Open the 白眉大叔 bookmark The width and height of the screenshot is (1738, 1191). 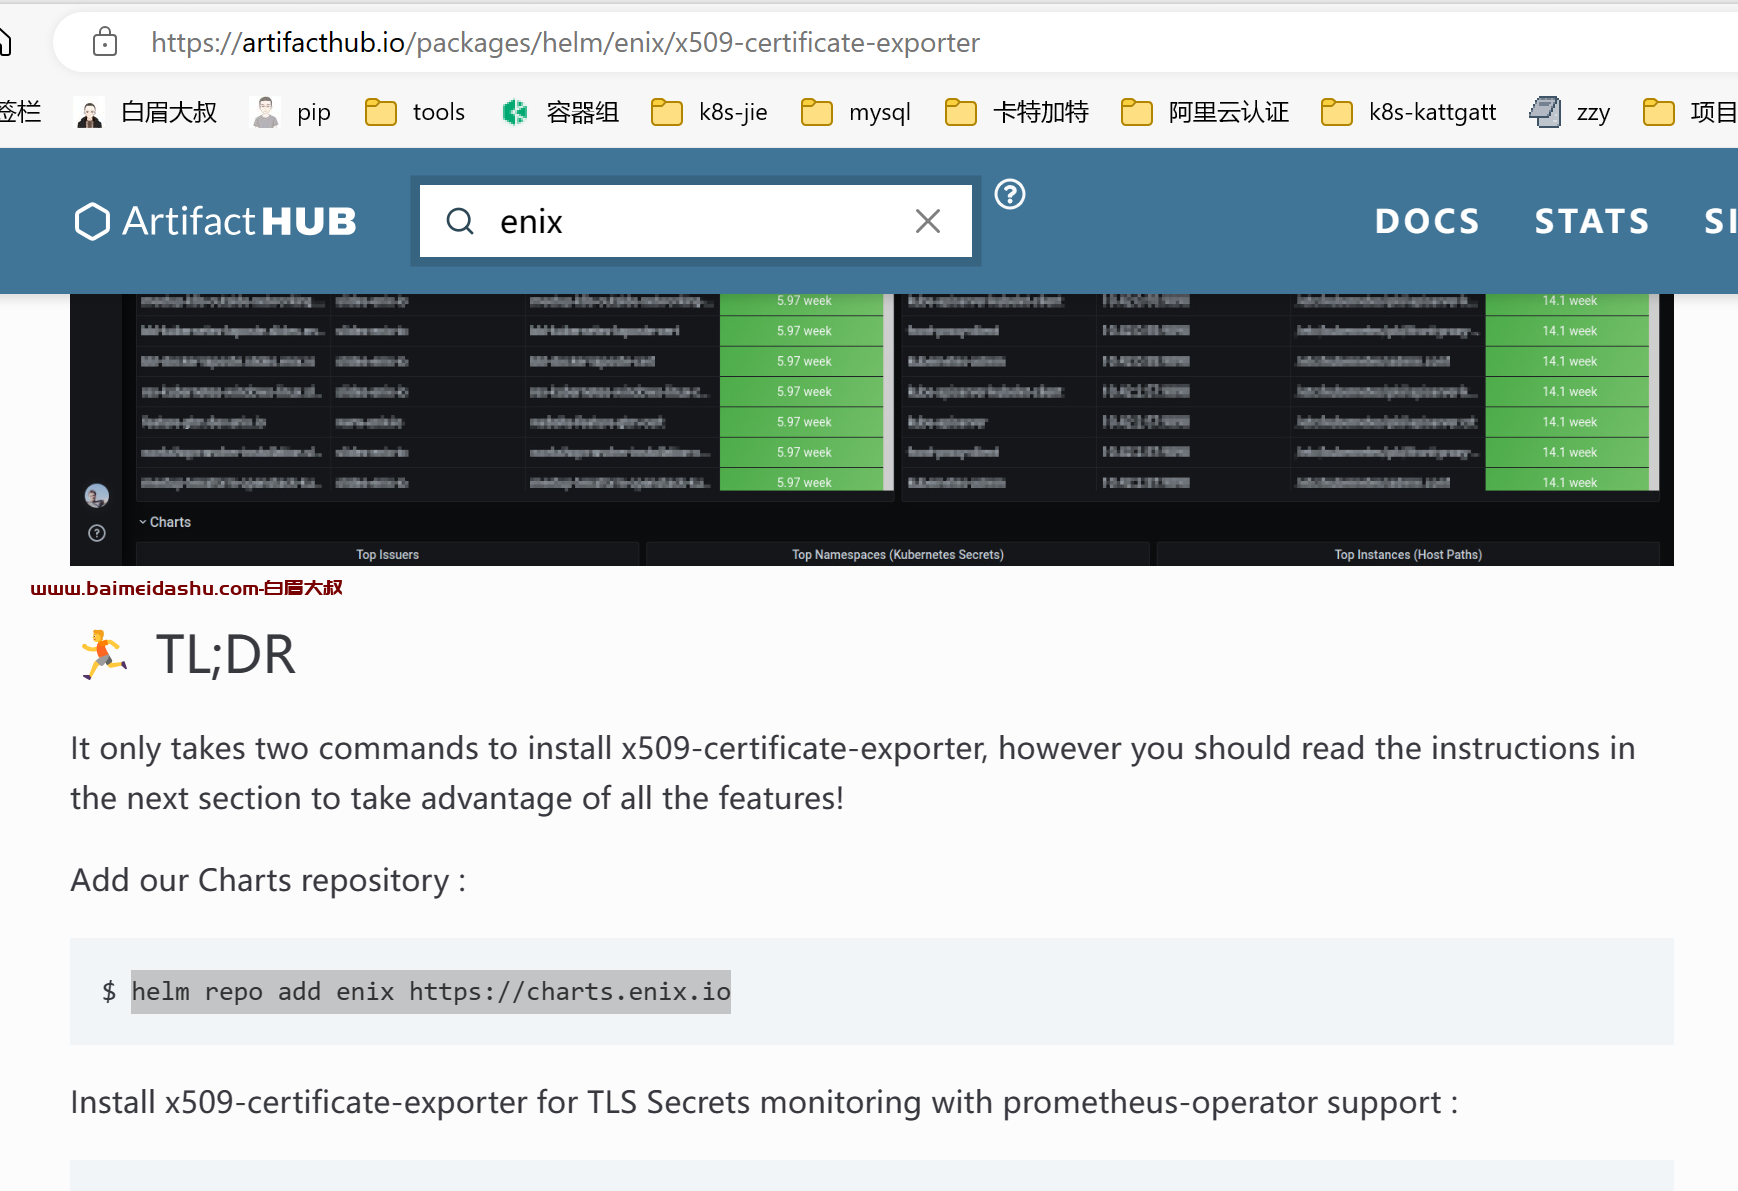[x=147, y=112]
